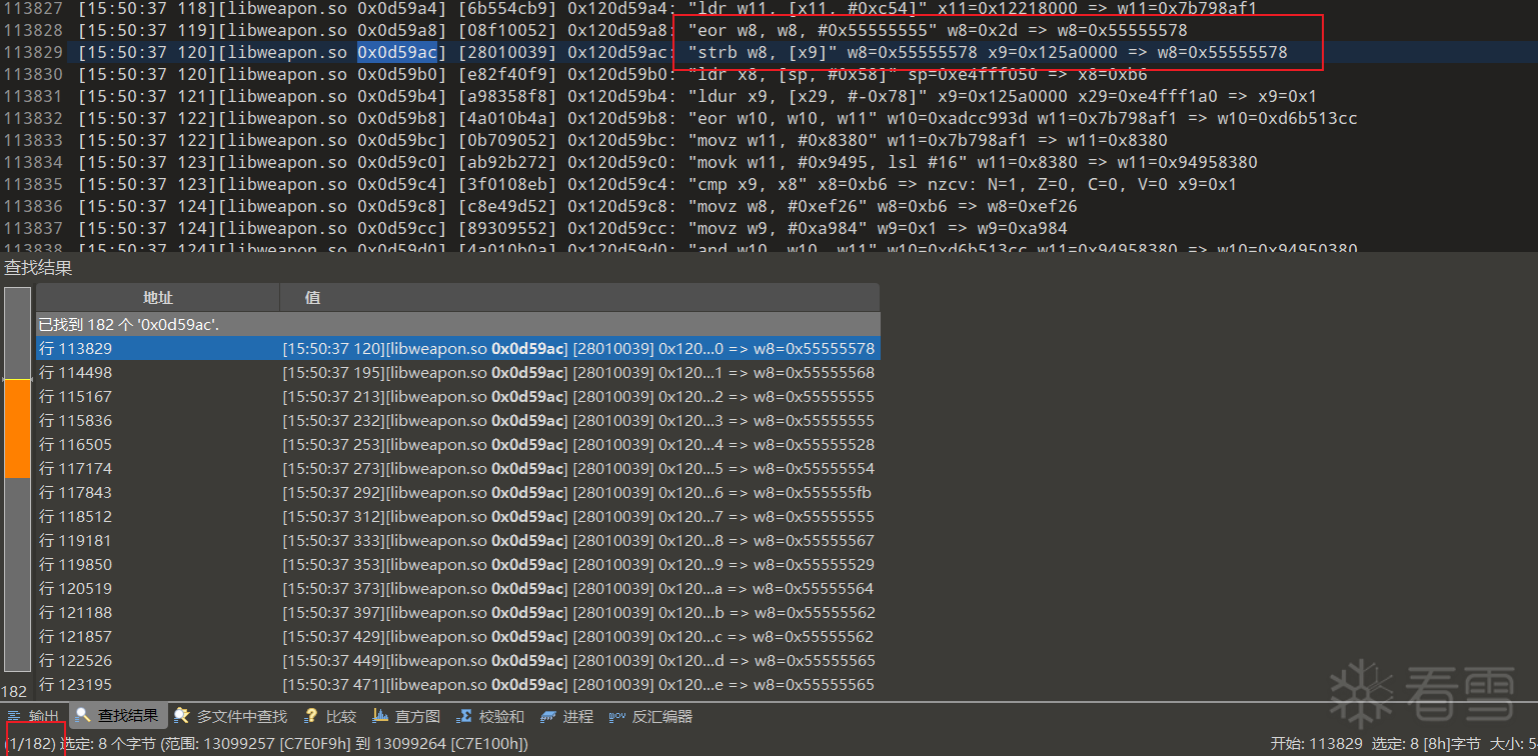The image size is (1538, 756).
Task: Open result 行 117174
Action: (x=458, y=469)
